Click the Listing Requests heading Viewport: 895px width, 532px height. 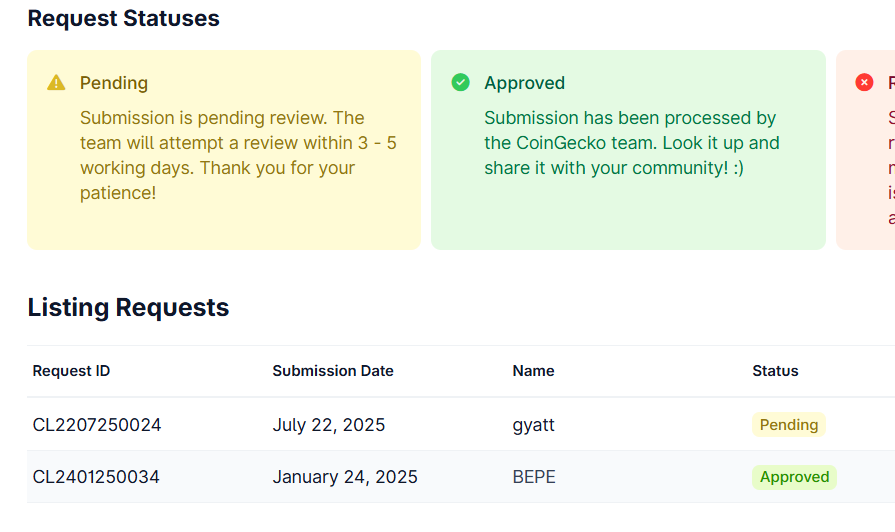click(x=128, y=308)
